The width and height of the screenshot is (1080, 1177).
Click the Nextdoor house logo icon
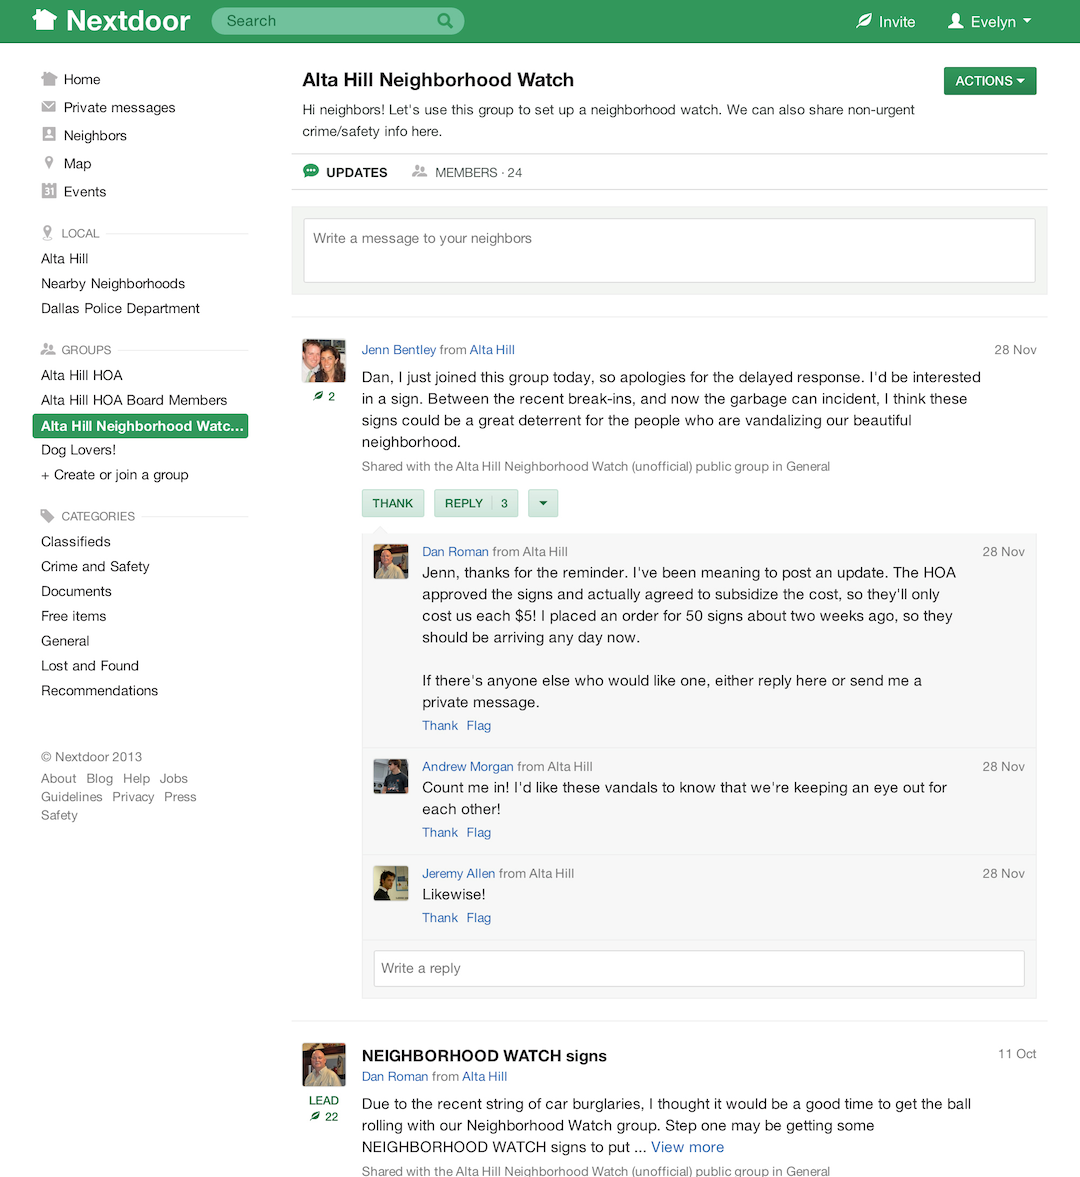pos(44,20)
